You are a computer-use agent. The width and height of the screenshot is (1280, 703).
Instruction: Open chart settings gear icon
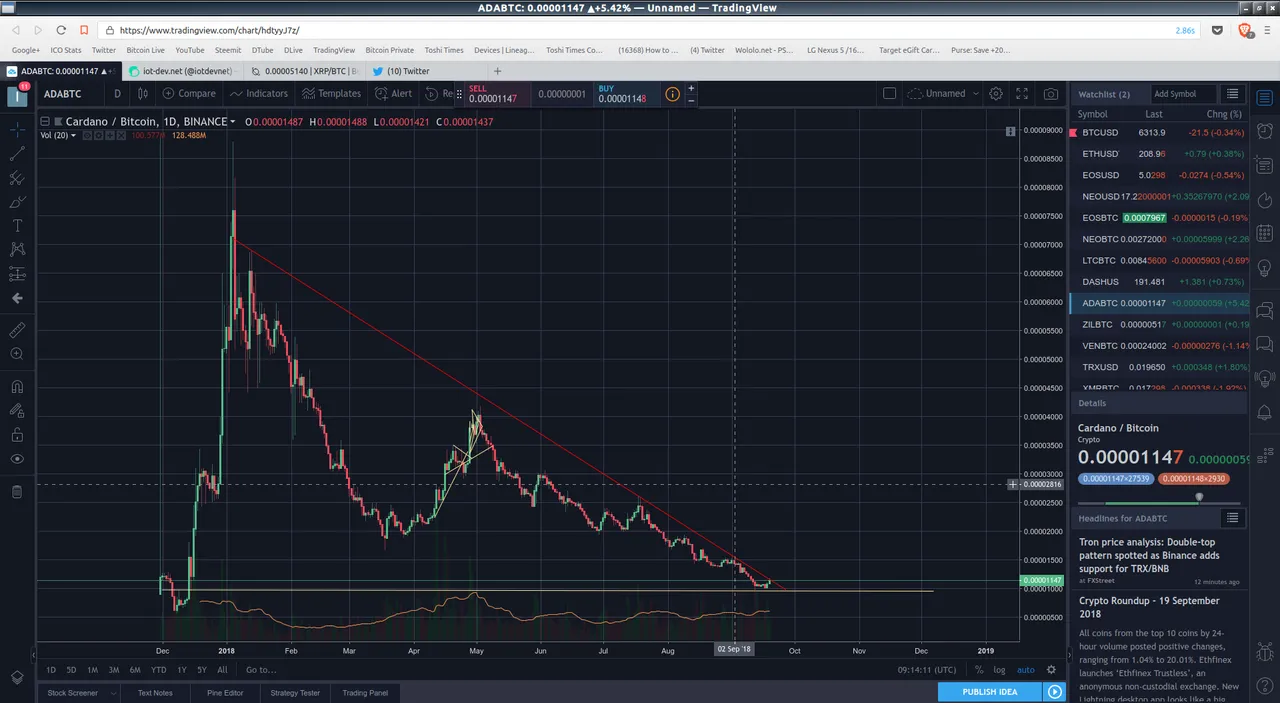996,93
